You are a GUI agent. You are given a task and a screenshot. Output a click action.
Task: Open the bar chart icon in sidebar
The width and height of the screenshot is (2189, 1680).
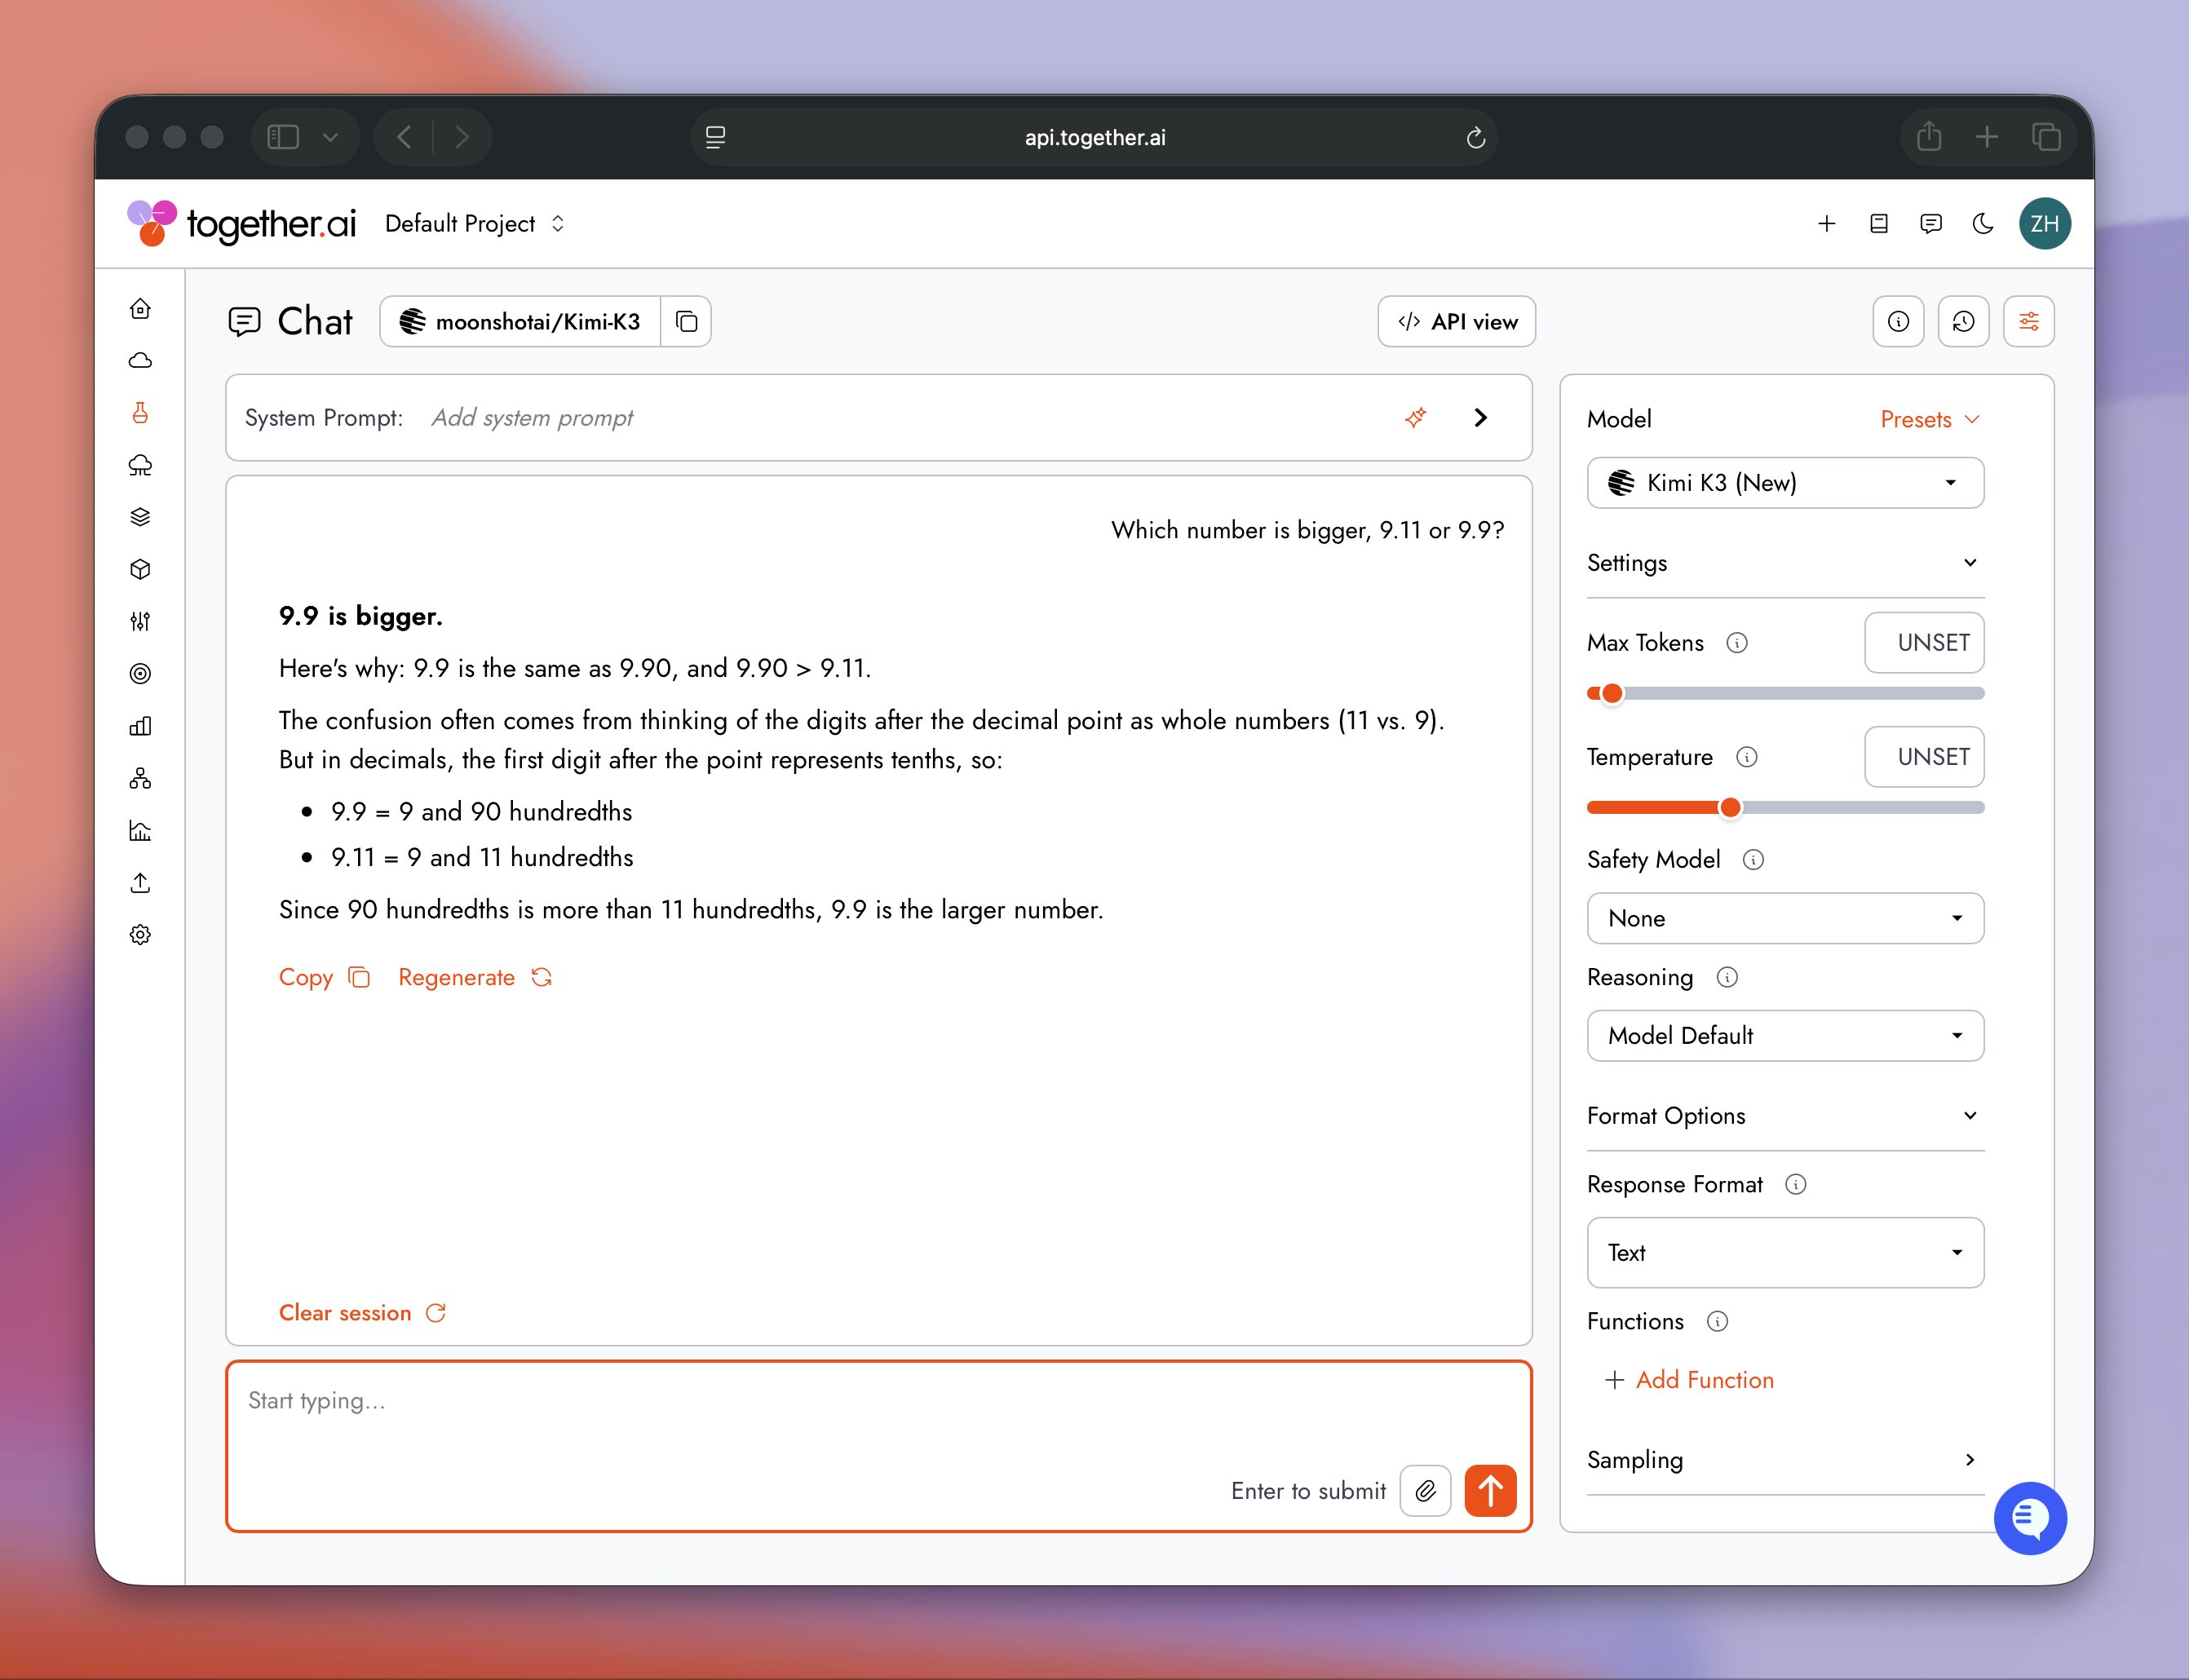[140, 726]
